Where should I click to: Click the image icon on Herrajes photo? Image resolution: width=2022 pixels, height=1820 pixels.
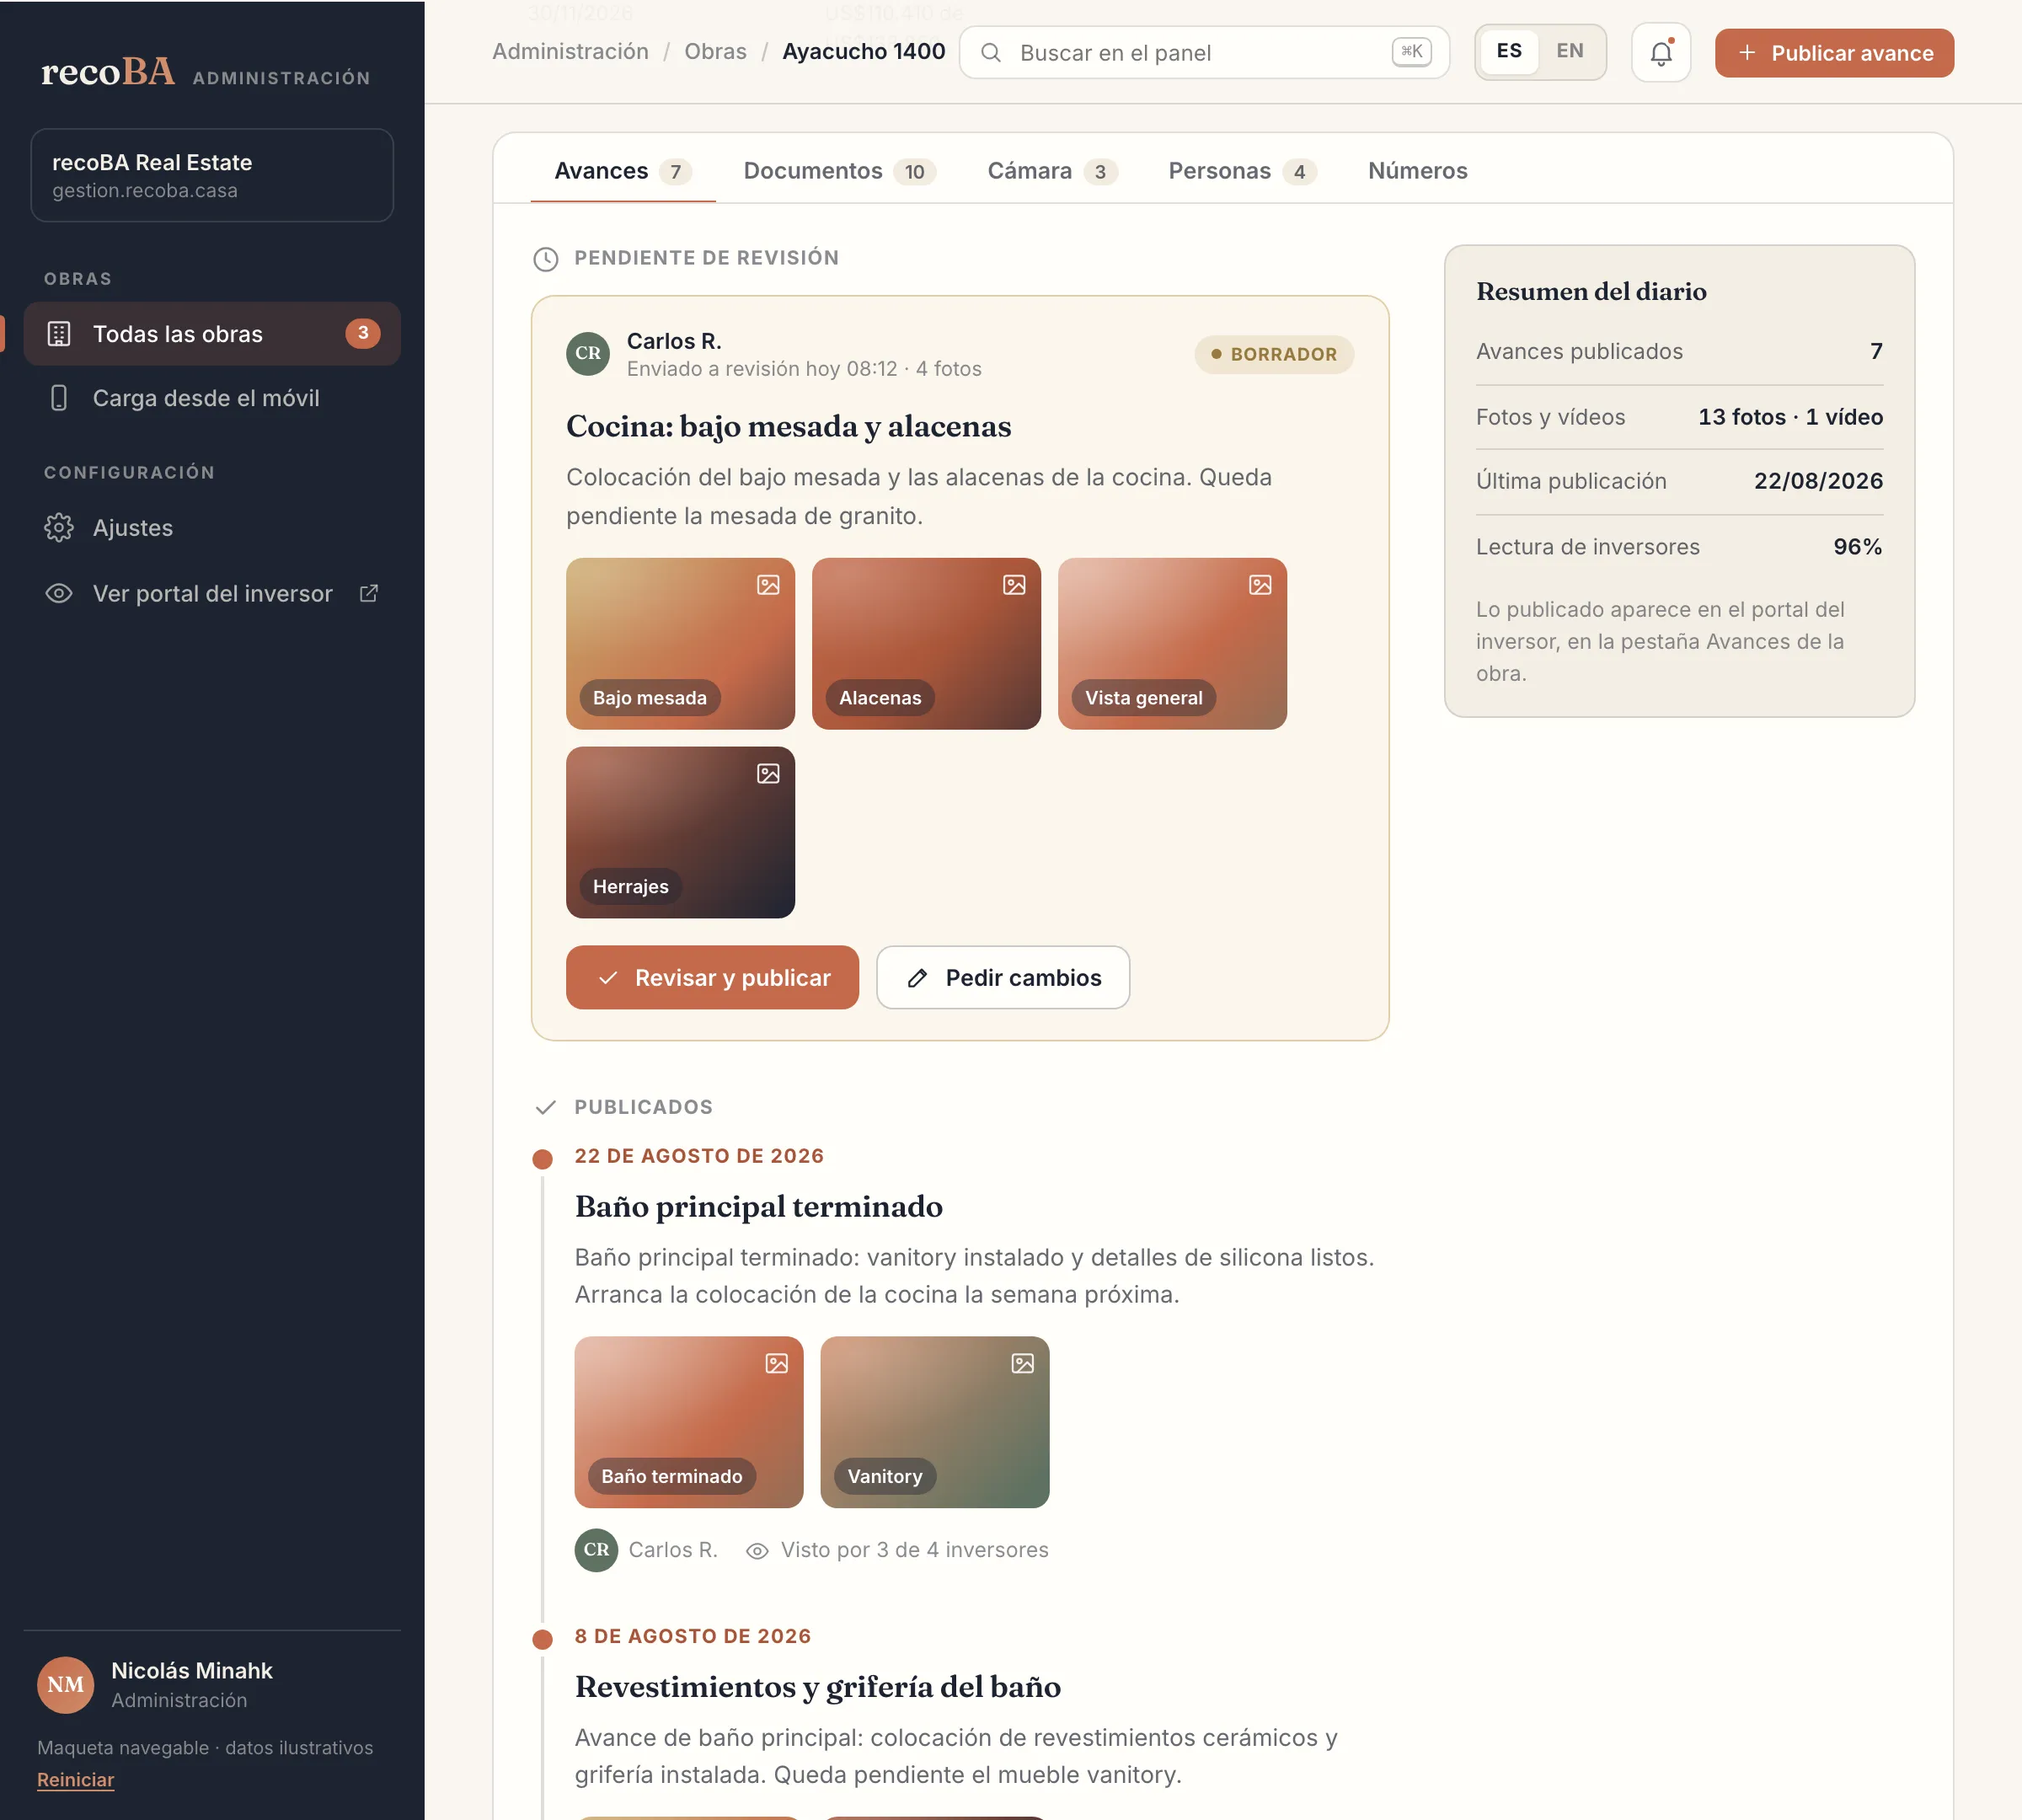pos(768,774)
